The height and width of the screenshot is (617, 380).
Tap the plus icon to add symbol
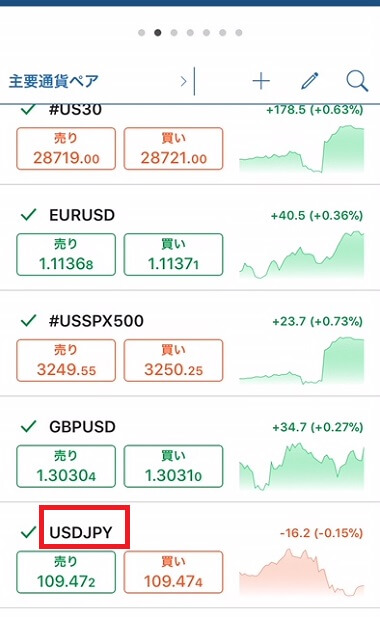(261, 81)
